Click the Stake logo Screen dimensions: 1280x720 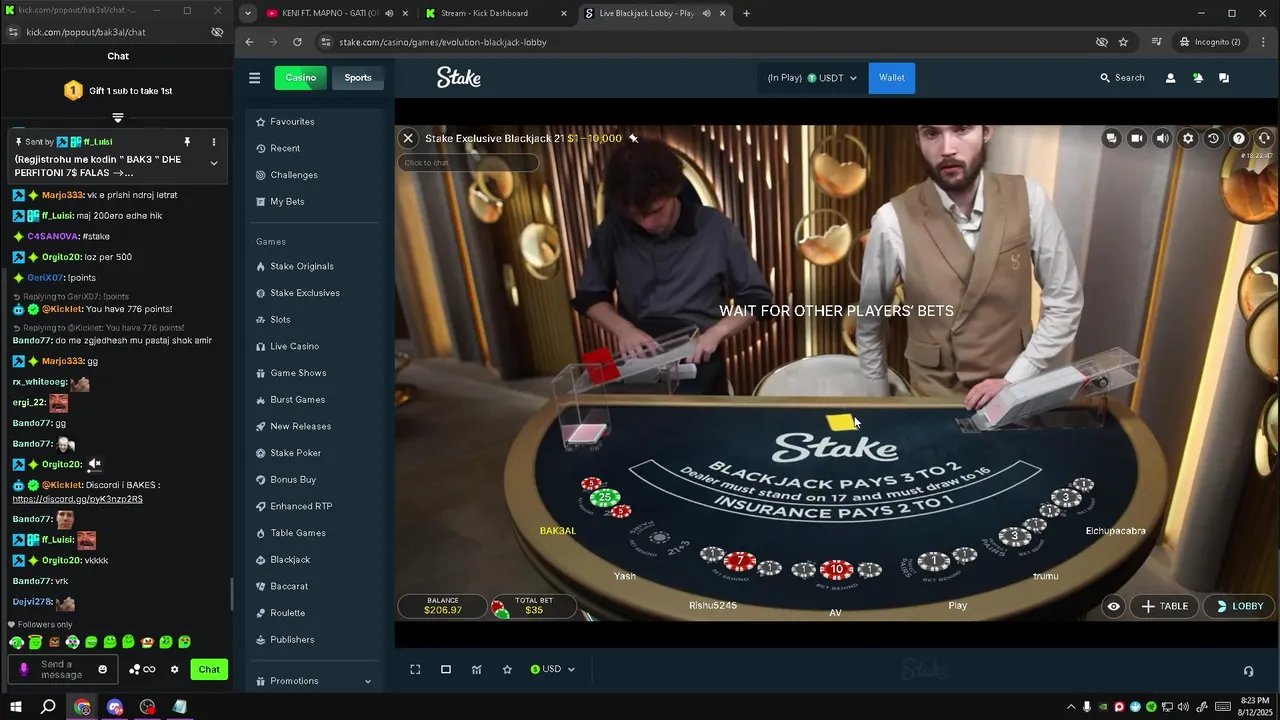[459, 78]
